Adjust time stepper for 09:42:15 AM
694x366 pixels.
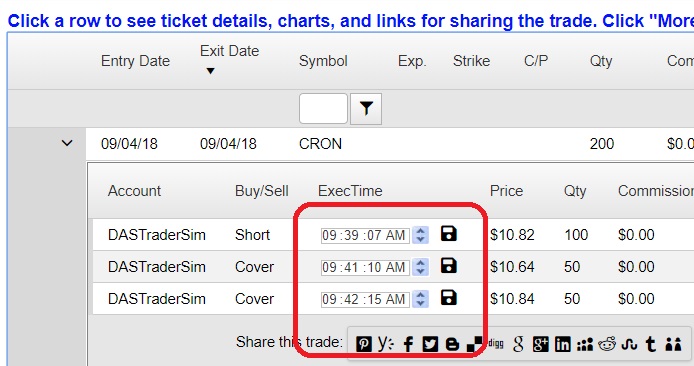[420, 299]
